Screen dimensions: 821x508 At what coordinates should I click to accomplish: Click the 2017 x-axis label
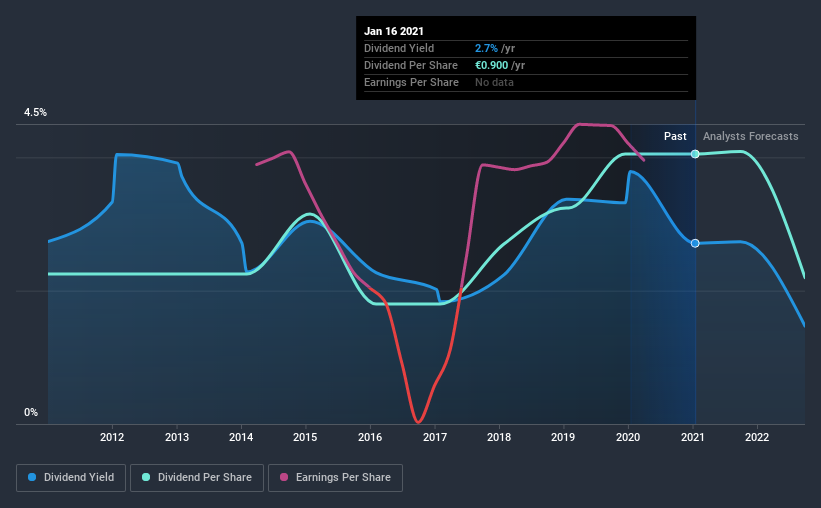[x=435, y=437]
